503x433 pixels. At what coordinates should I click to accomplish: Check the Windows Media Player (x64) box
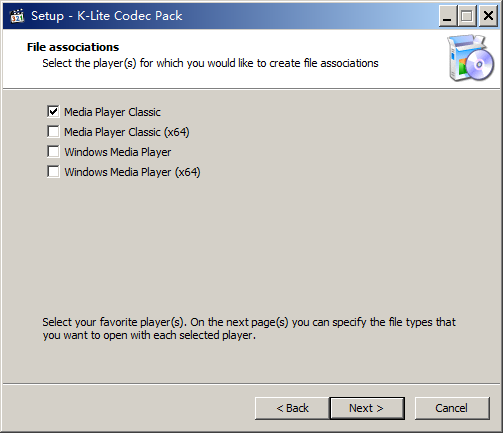point(53,172)
